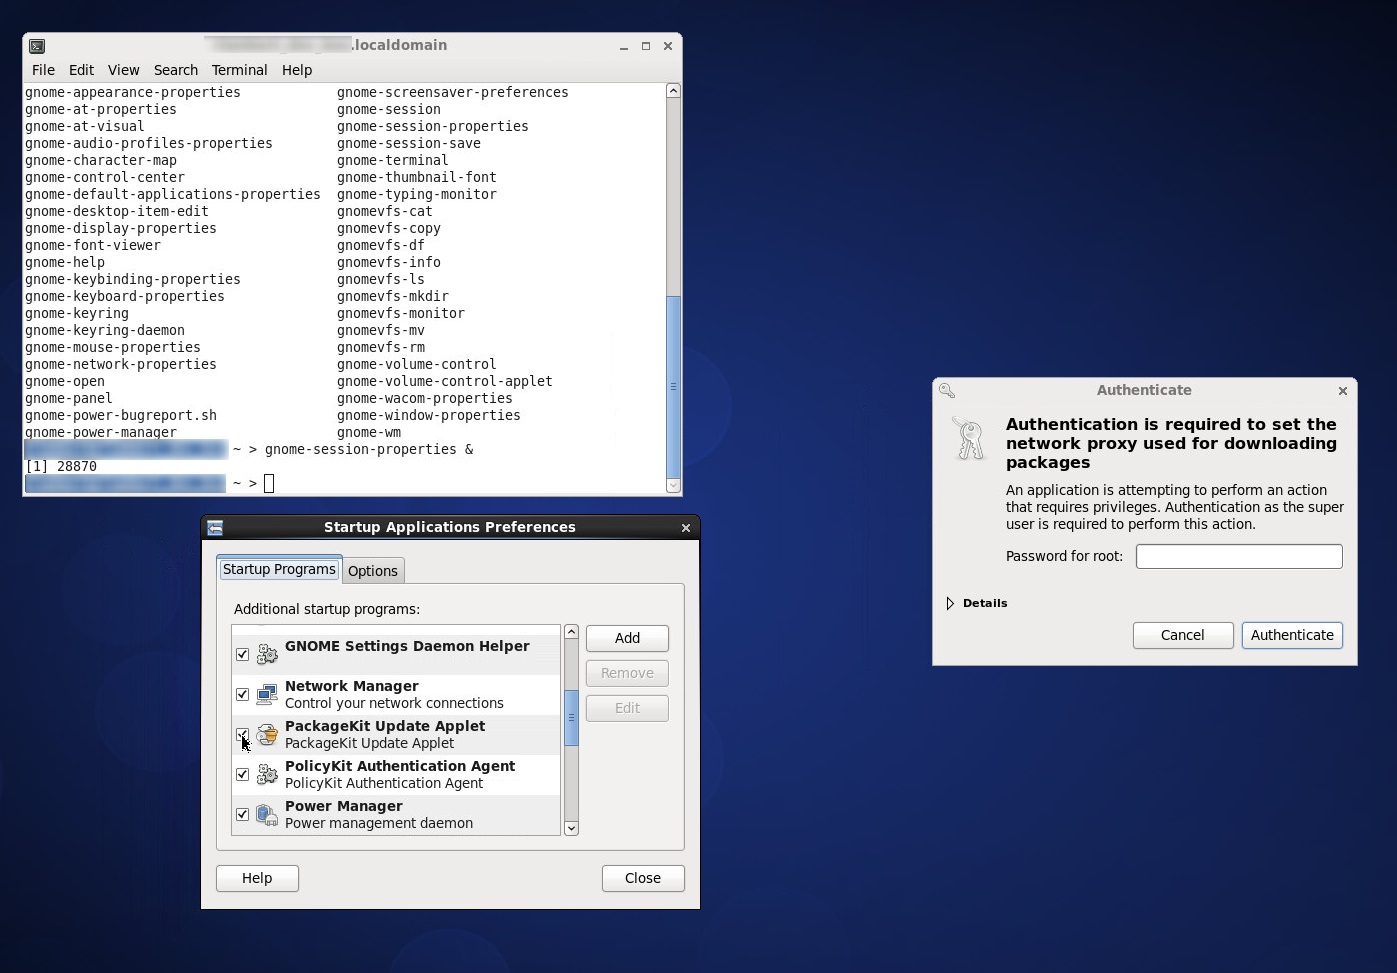The image size is (1397, 973).
Task: Click 'gnome-volume-control-applet' in the terminal
Action: [445, 381]
